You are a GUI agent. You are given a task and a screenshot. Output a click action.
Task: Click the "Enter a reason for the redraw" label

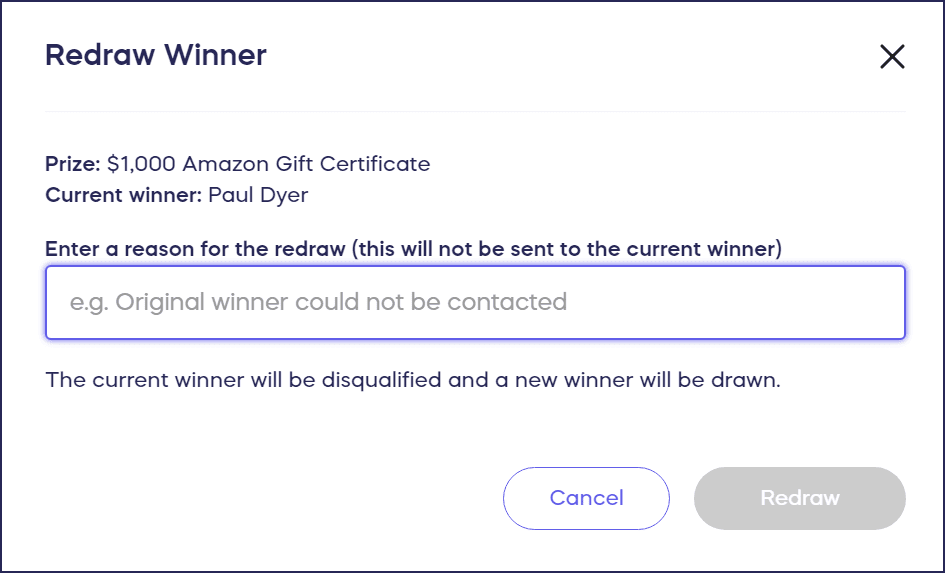tap(196, 249)
